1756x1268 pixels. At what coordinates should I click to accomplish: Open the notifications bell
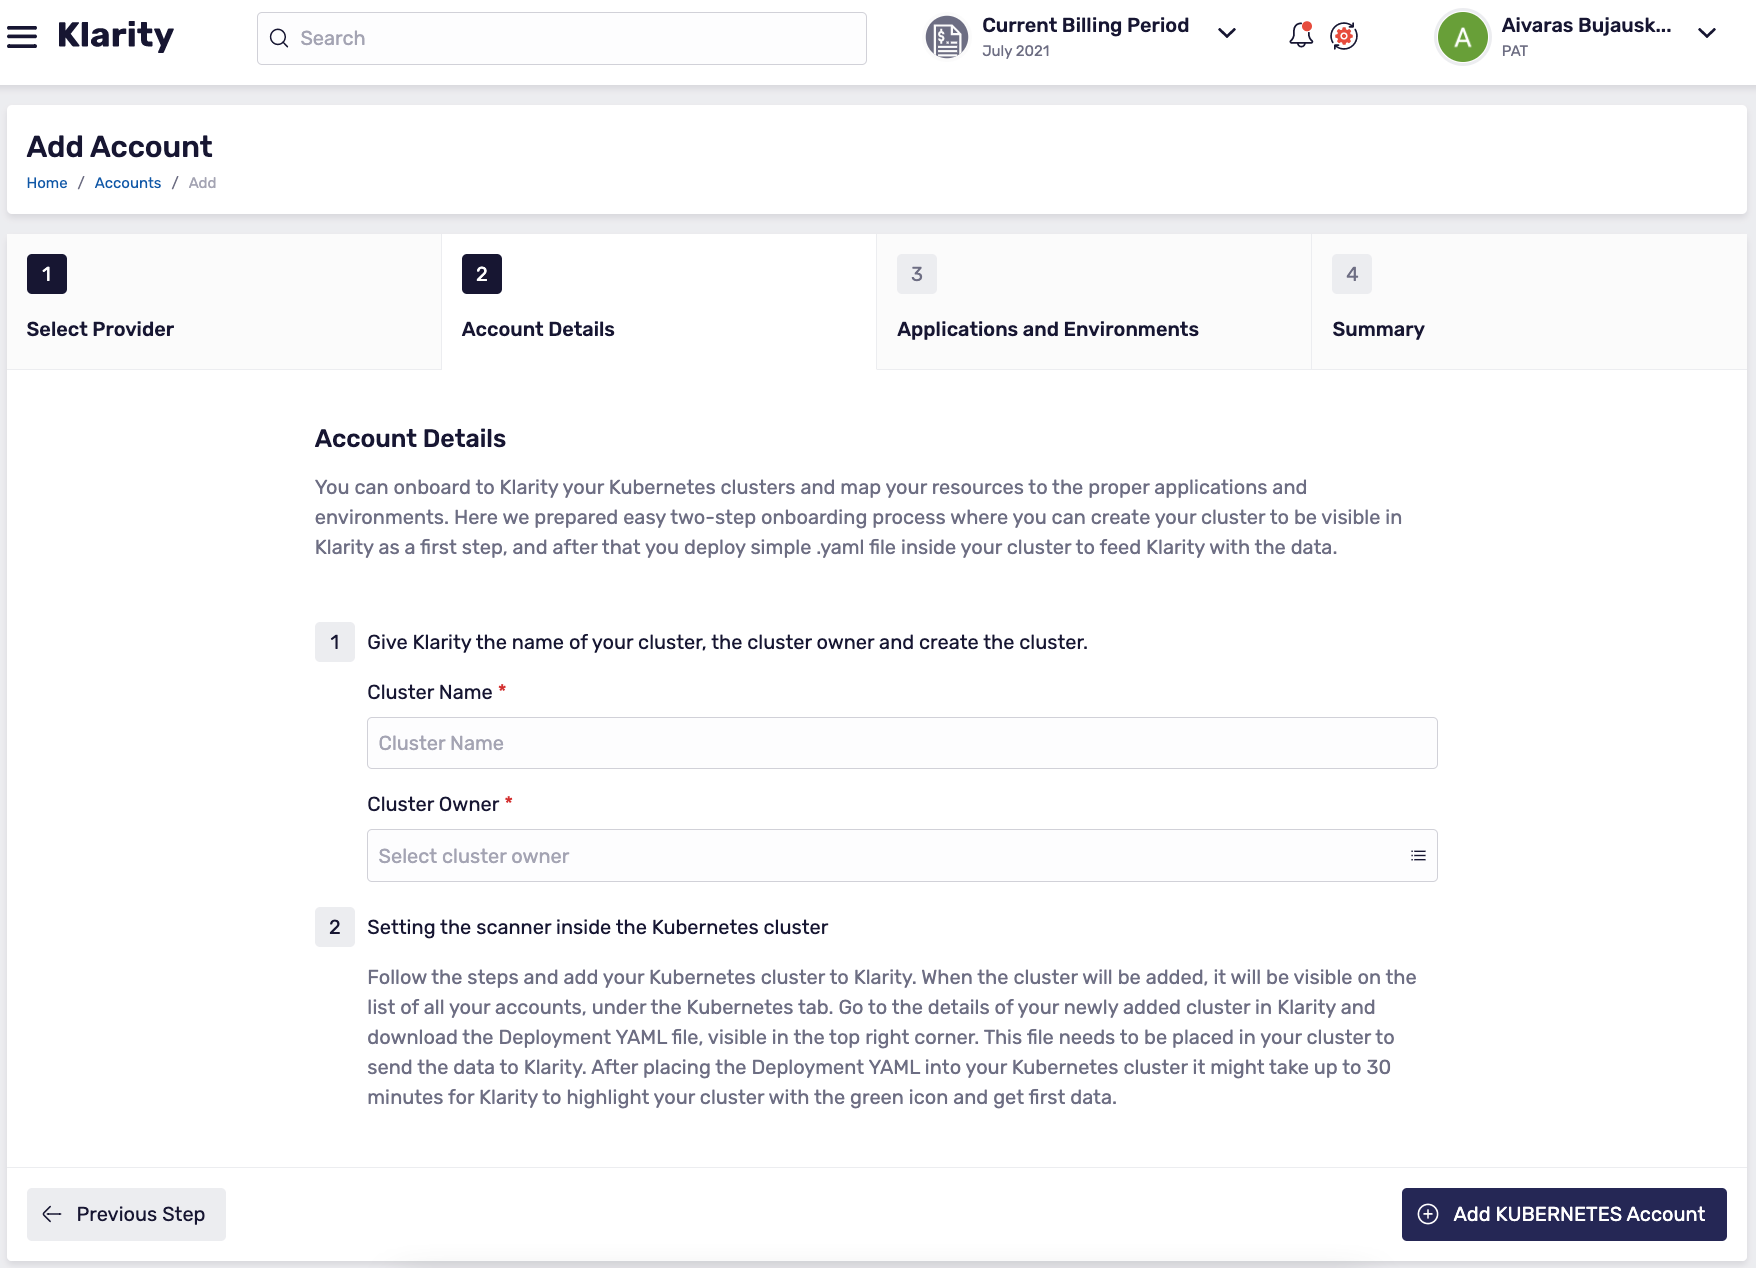pyautogui.click(x=1300, y=36)
